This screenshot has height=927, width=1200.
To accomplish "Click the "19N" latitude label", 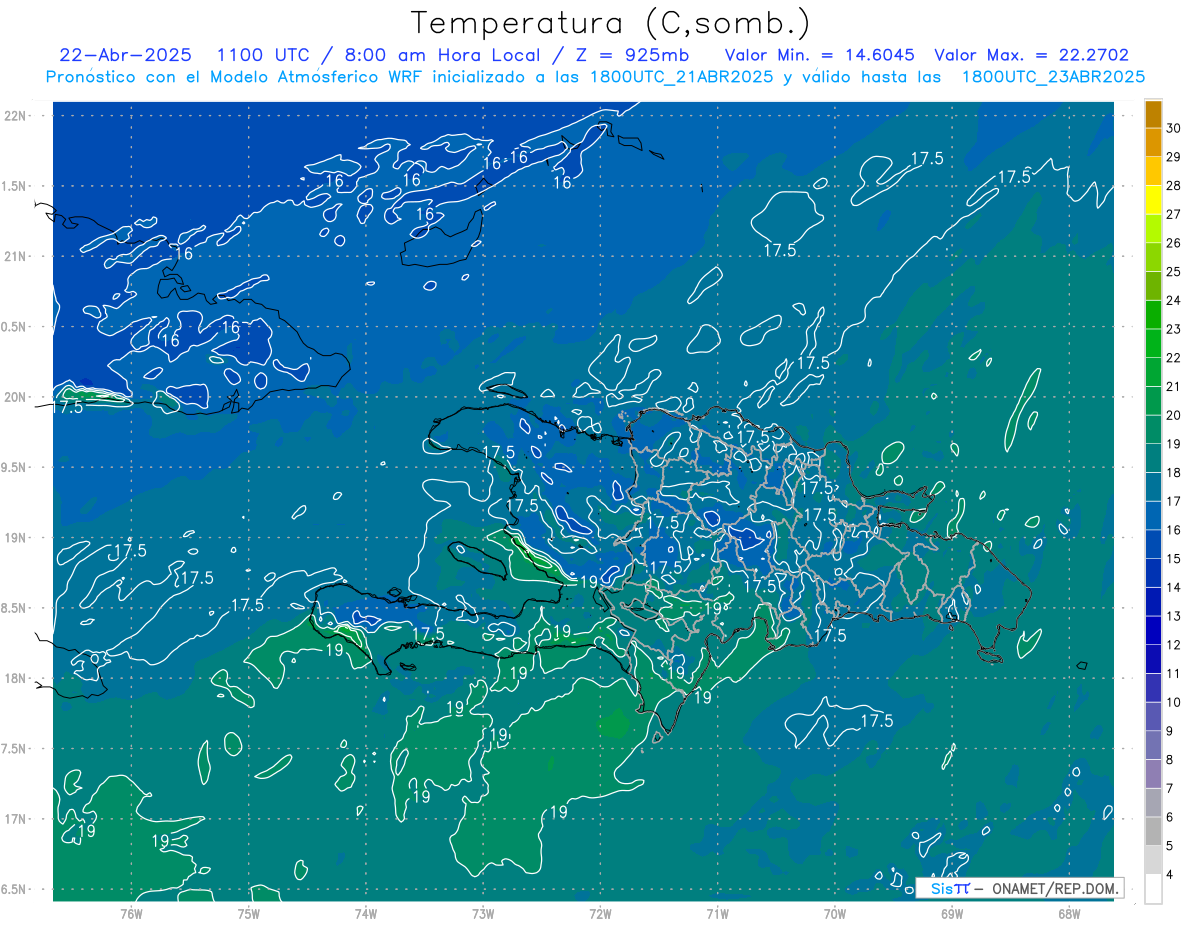I will [x=16, y=538].
